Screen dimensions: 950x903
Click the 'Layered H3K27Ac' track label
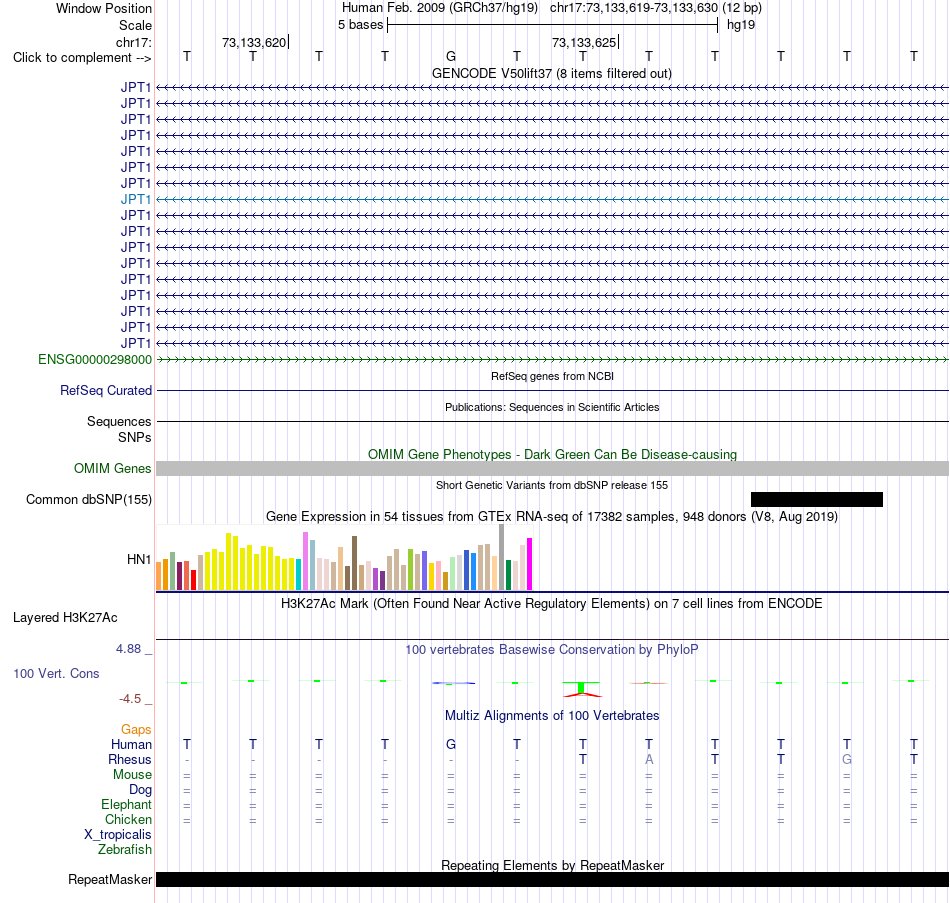(65, 618)
